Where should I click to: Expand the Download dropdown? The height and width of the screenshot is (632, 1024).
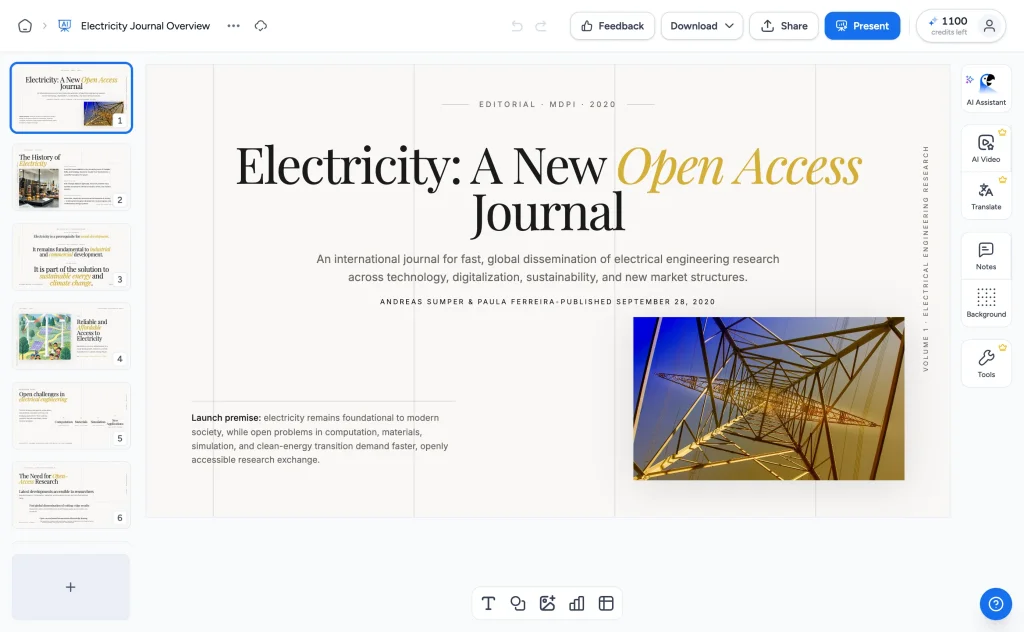point(701,26)
